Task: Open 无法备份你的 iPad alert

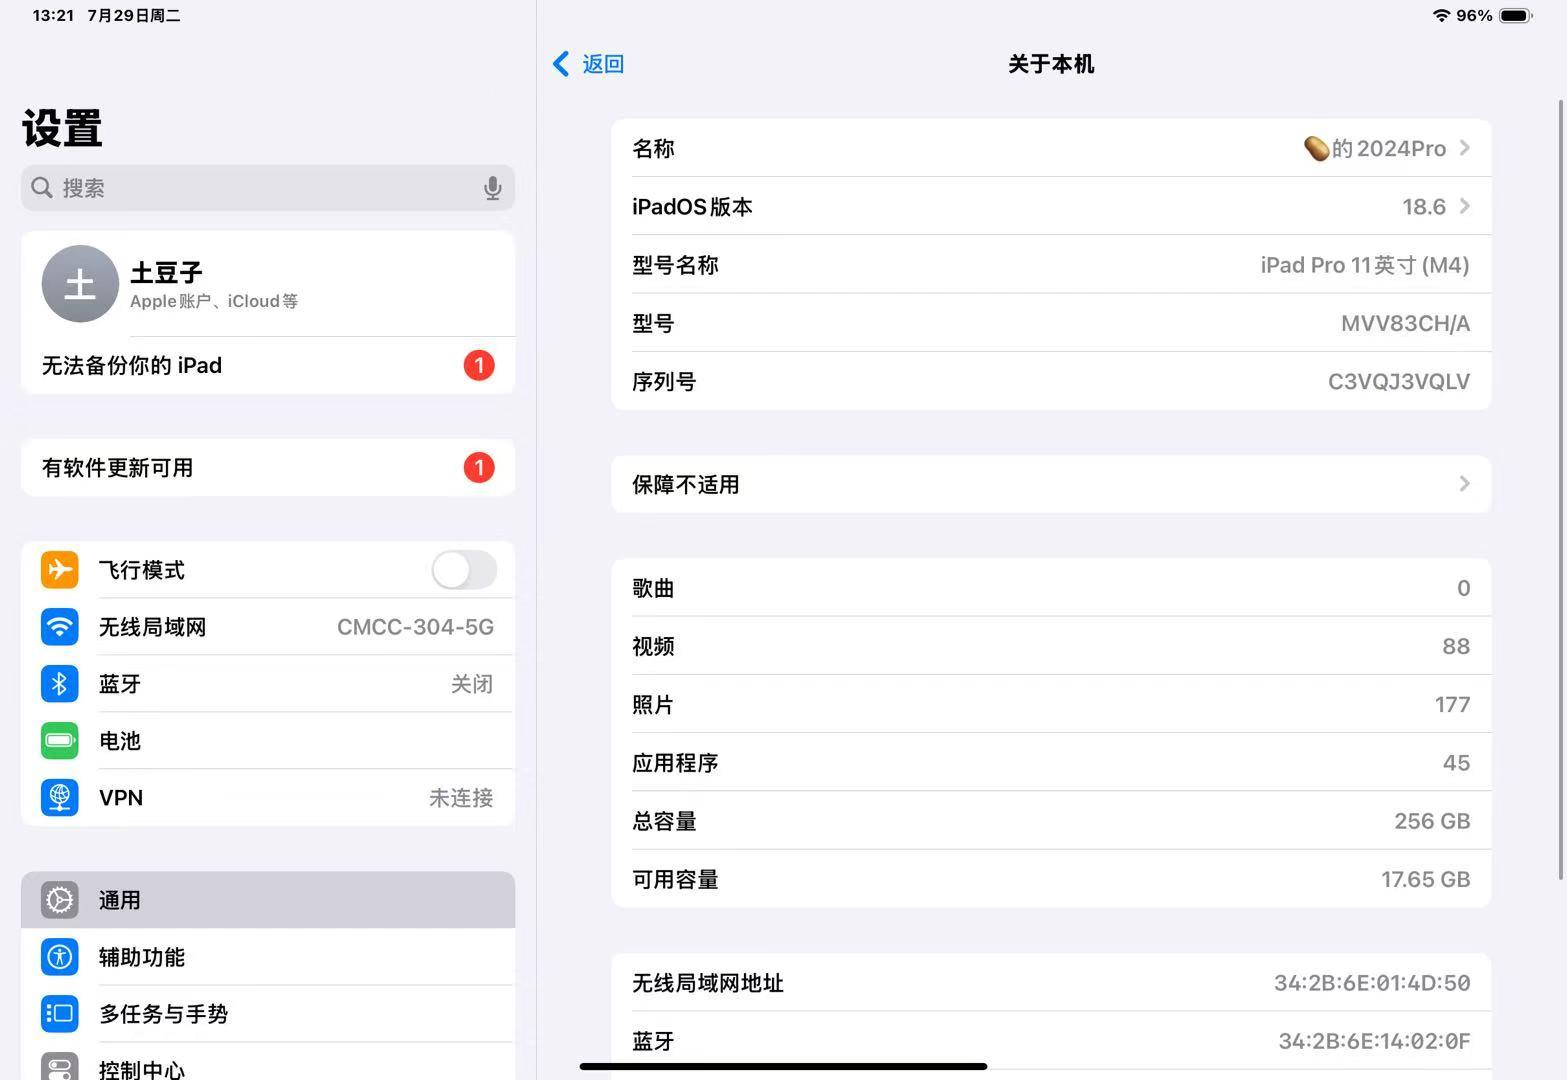Action: pyautogui.click(x=268, y=365)
